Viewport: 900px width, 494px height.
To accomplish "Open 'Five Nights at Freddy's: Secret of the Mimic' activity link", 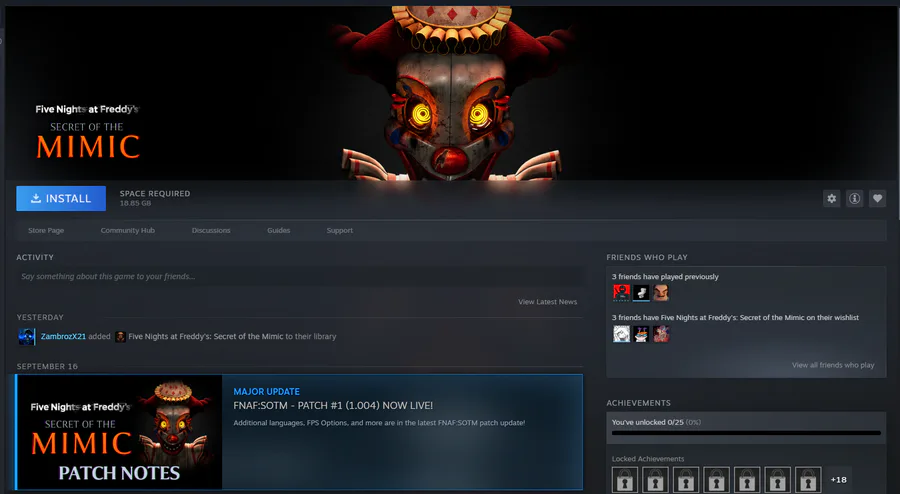I will click(205, 337).
